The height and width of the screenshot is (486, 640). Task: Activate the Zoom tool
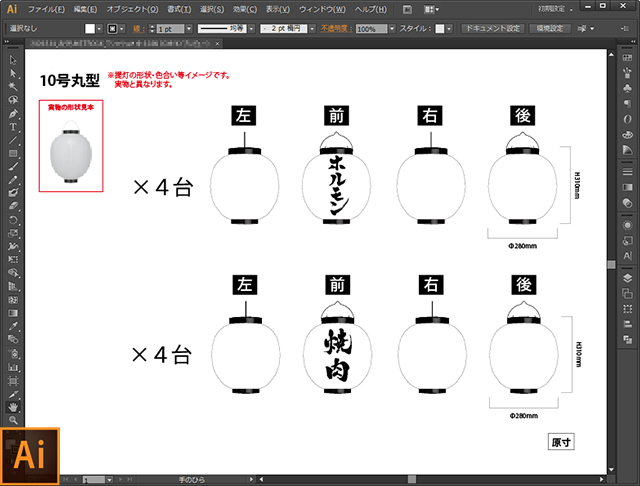[x=13, y=420]
